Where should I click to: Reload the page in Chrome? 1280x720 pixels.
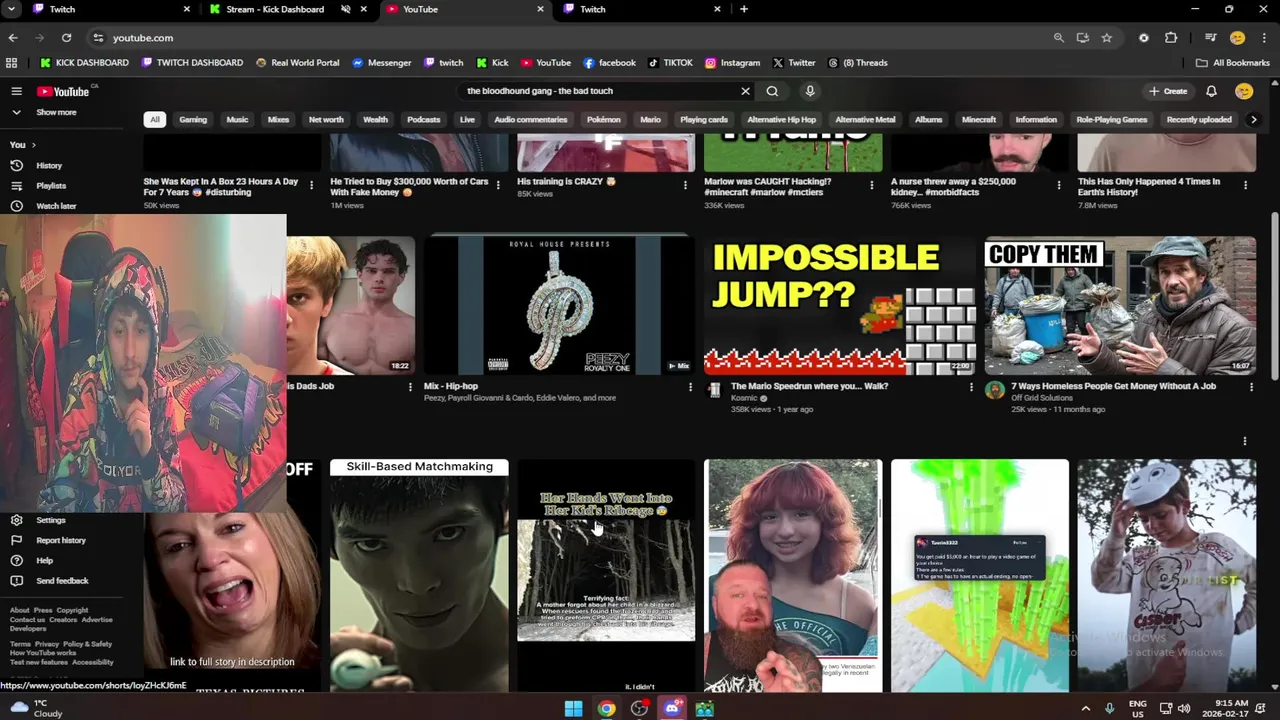[66, 38]
